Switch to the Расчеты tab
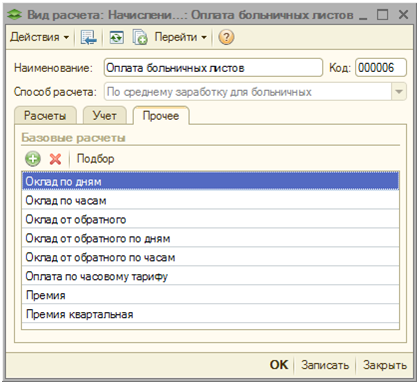The image size is (419, 384). pyautogui.click(x=45, y=116)
